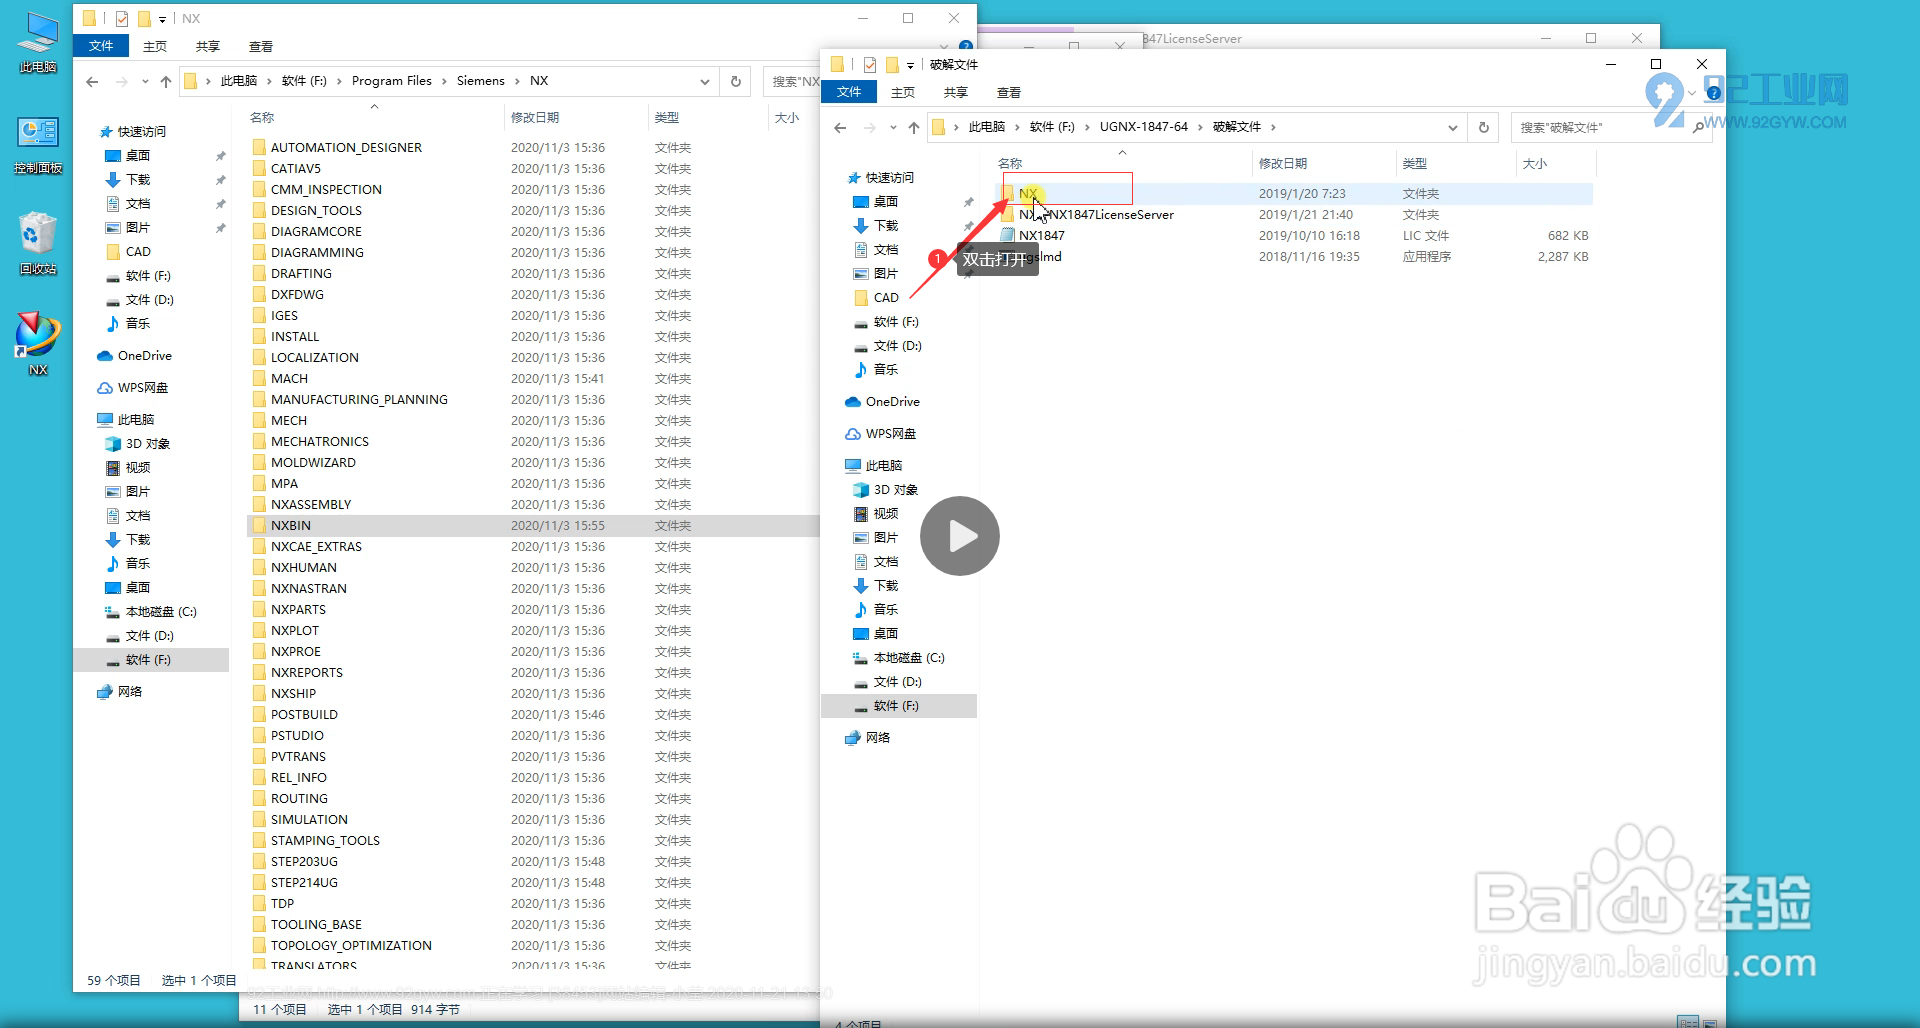1920x1028 pixels.
Task: Refresh the NX window folder view
Action: [736, 81]
